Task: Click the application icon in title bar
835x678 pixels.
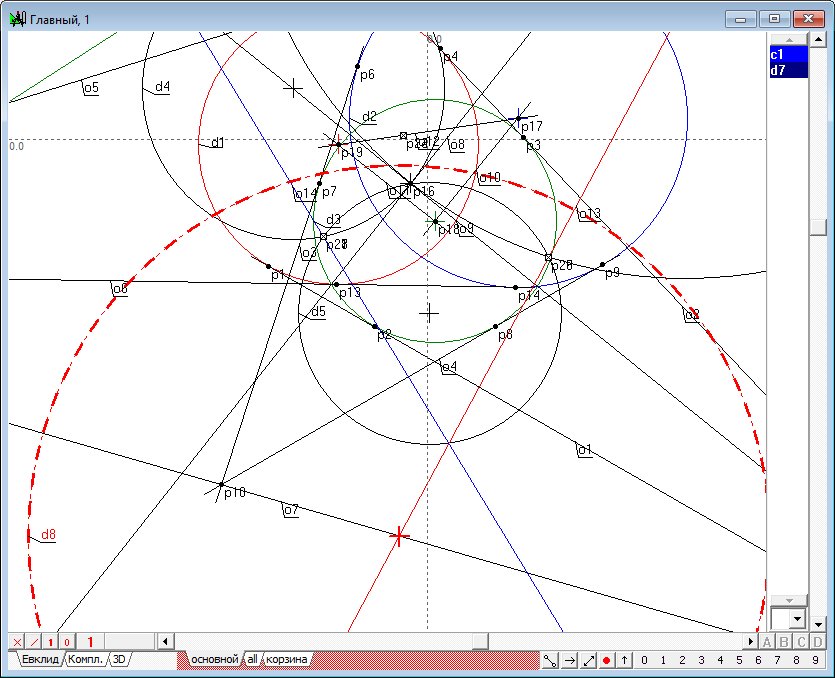Action: 18,20
